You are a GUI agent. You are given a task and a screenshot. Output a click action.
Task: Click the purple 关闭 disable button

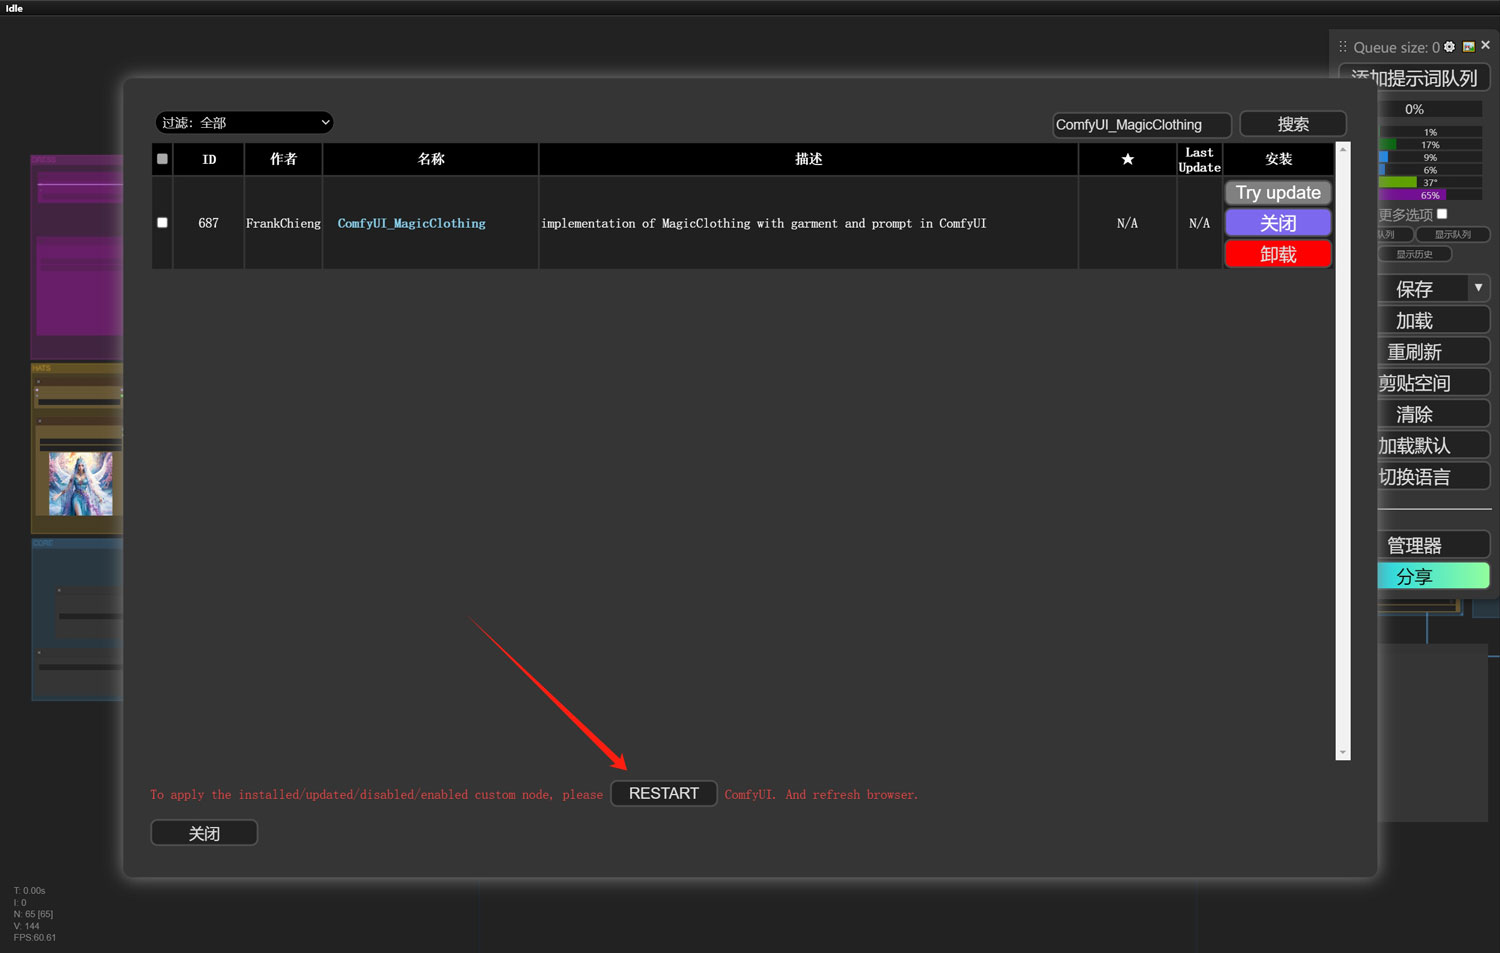pyautogui.click(x=1278, y=223)
